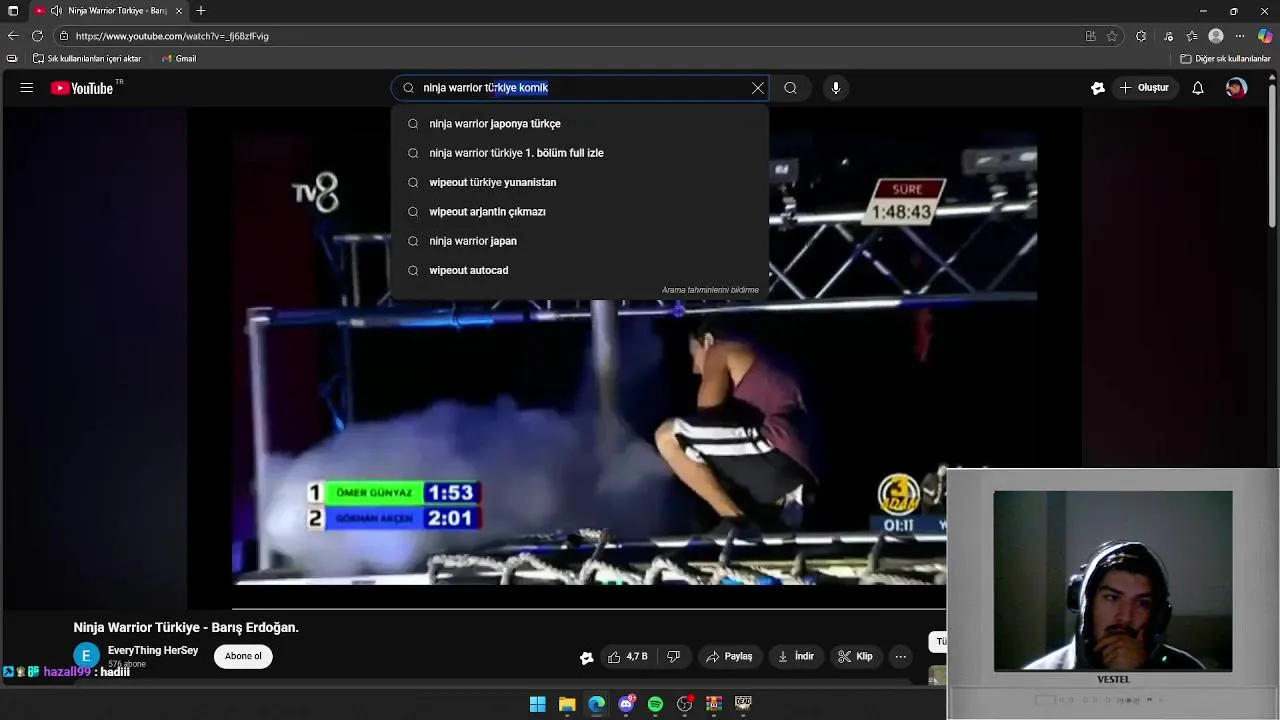Click the sparkle Ask icon beside like button
Screen dimensions: 1280x720
coord(587,657)
